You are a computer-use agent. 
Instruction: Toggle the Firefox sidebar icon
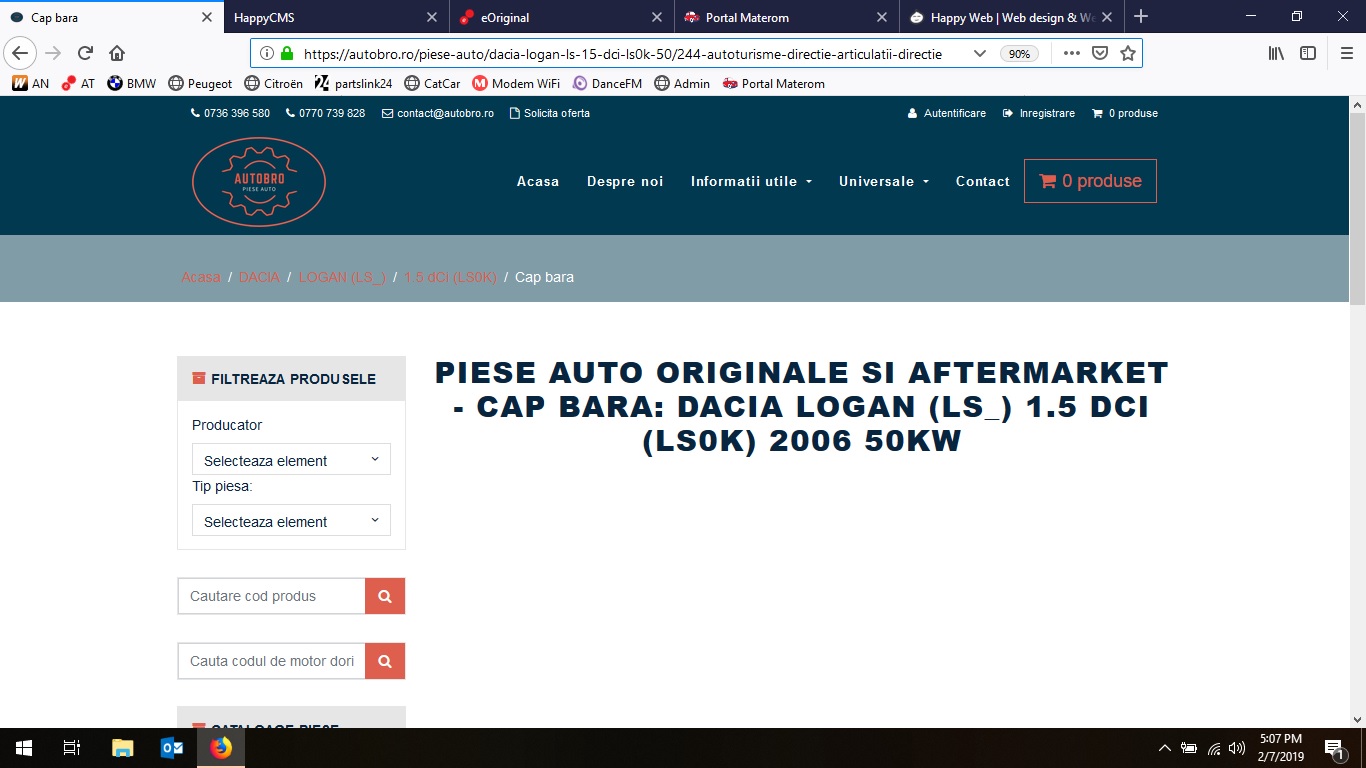point(1308,53)
